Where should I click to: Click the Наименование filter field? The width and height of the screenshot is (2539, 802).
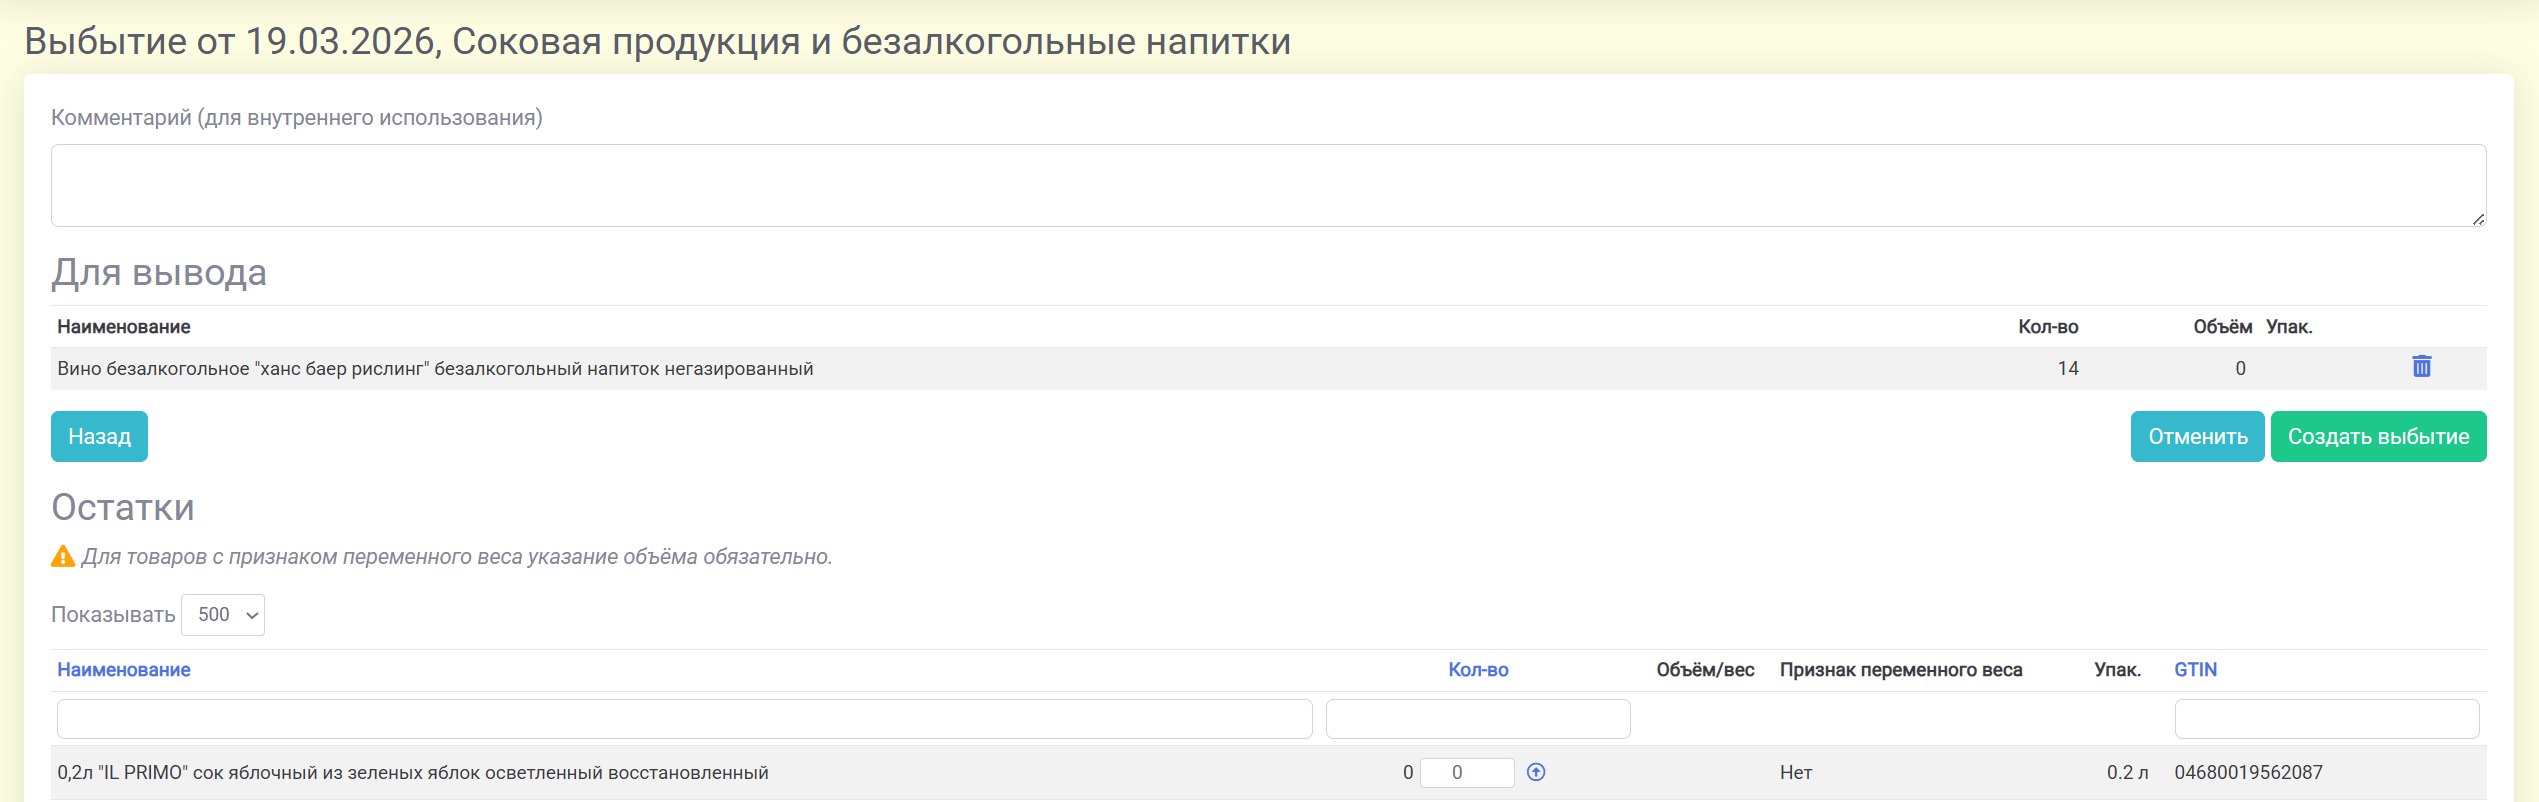684,719
